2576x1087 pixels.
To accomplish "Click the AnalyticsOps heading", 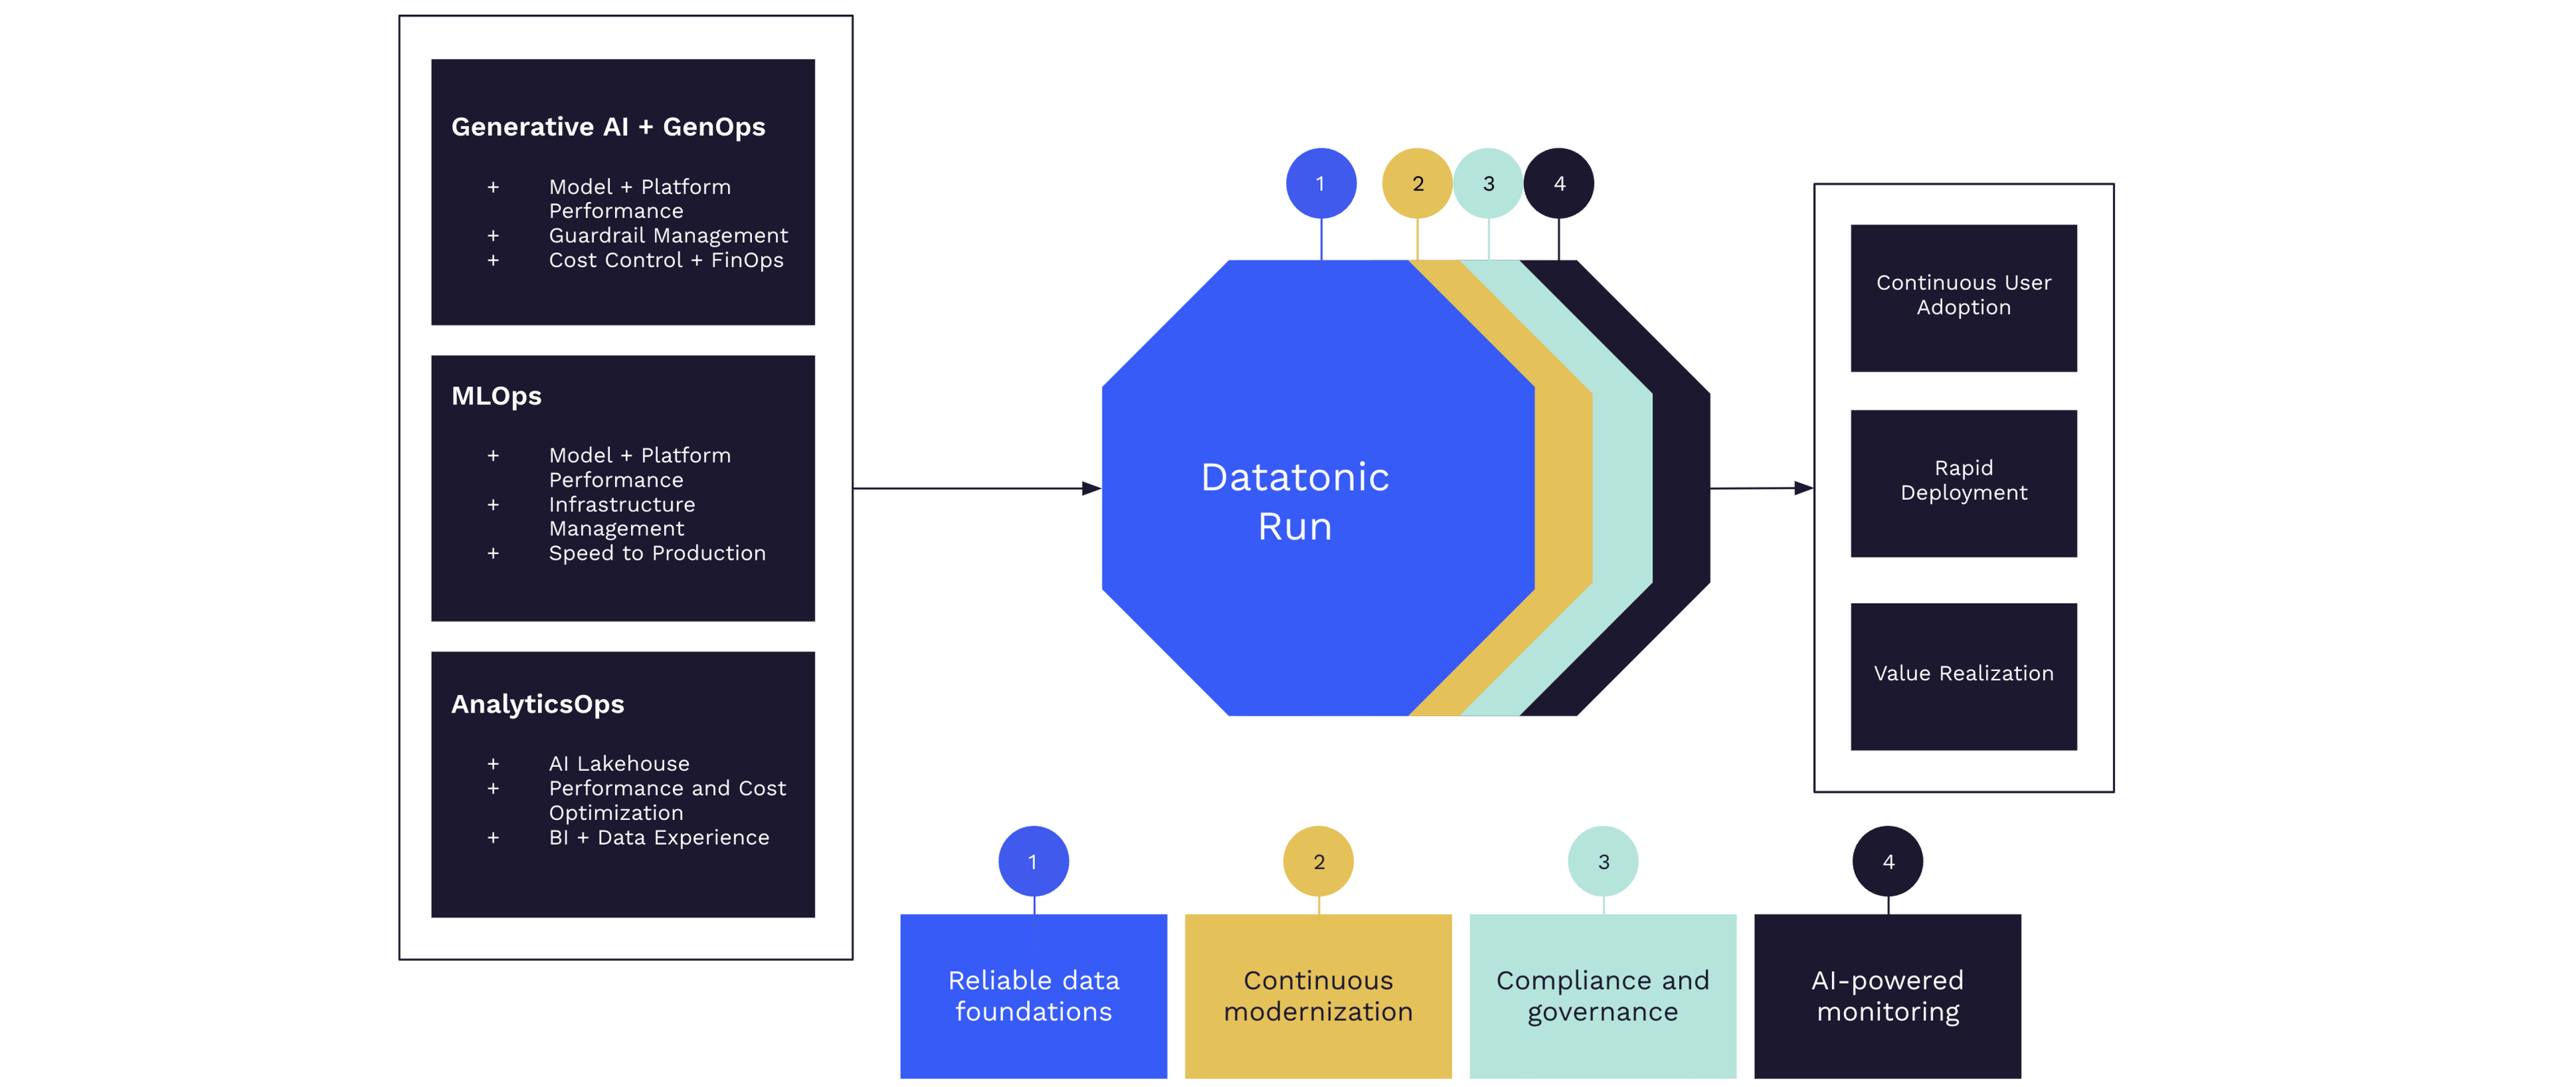I will (537, 704).
